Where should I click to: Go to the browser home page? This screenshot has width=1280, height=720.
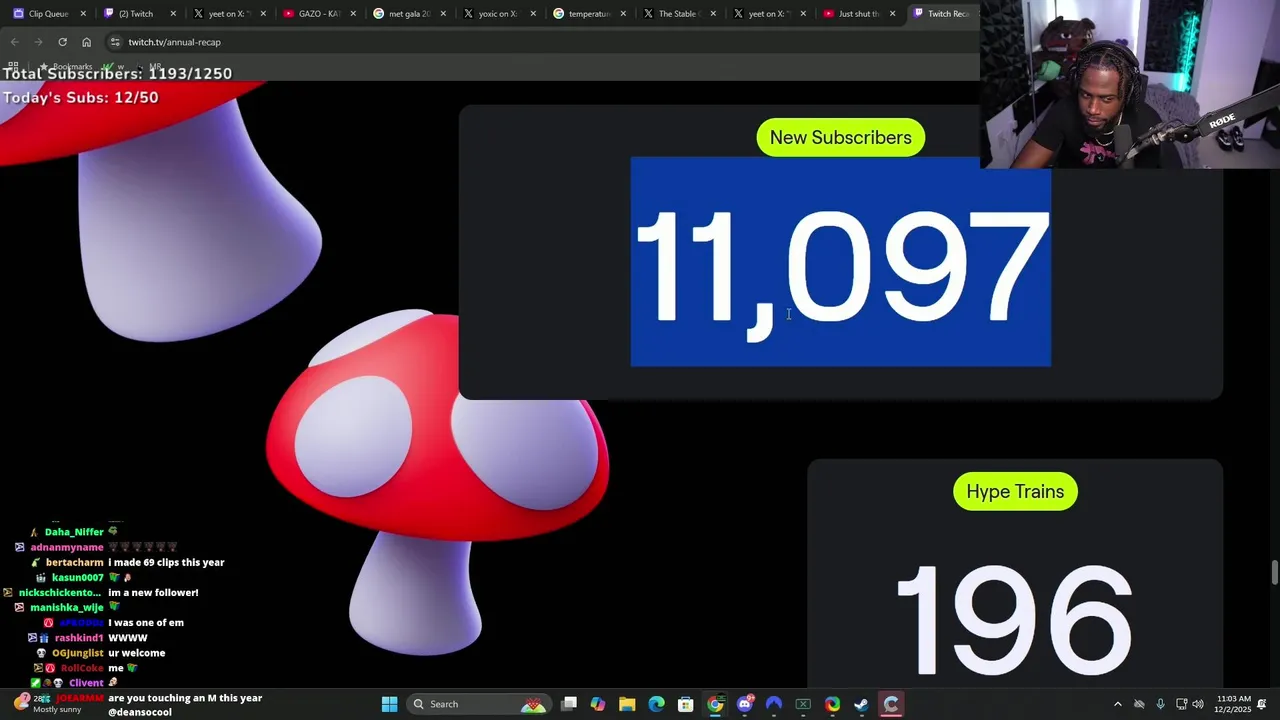point(86,42)
